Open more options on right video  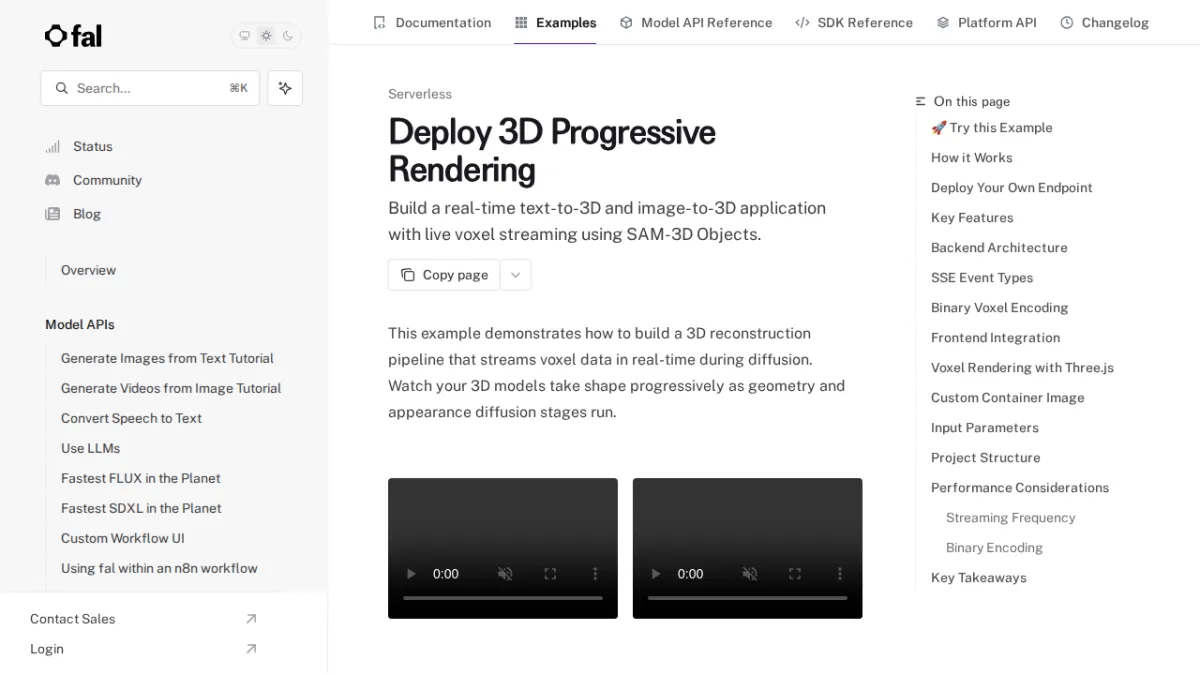pos(840,574)
